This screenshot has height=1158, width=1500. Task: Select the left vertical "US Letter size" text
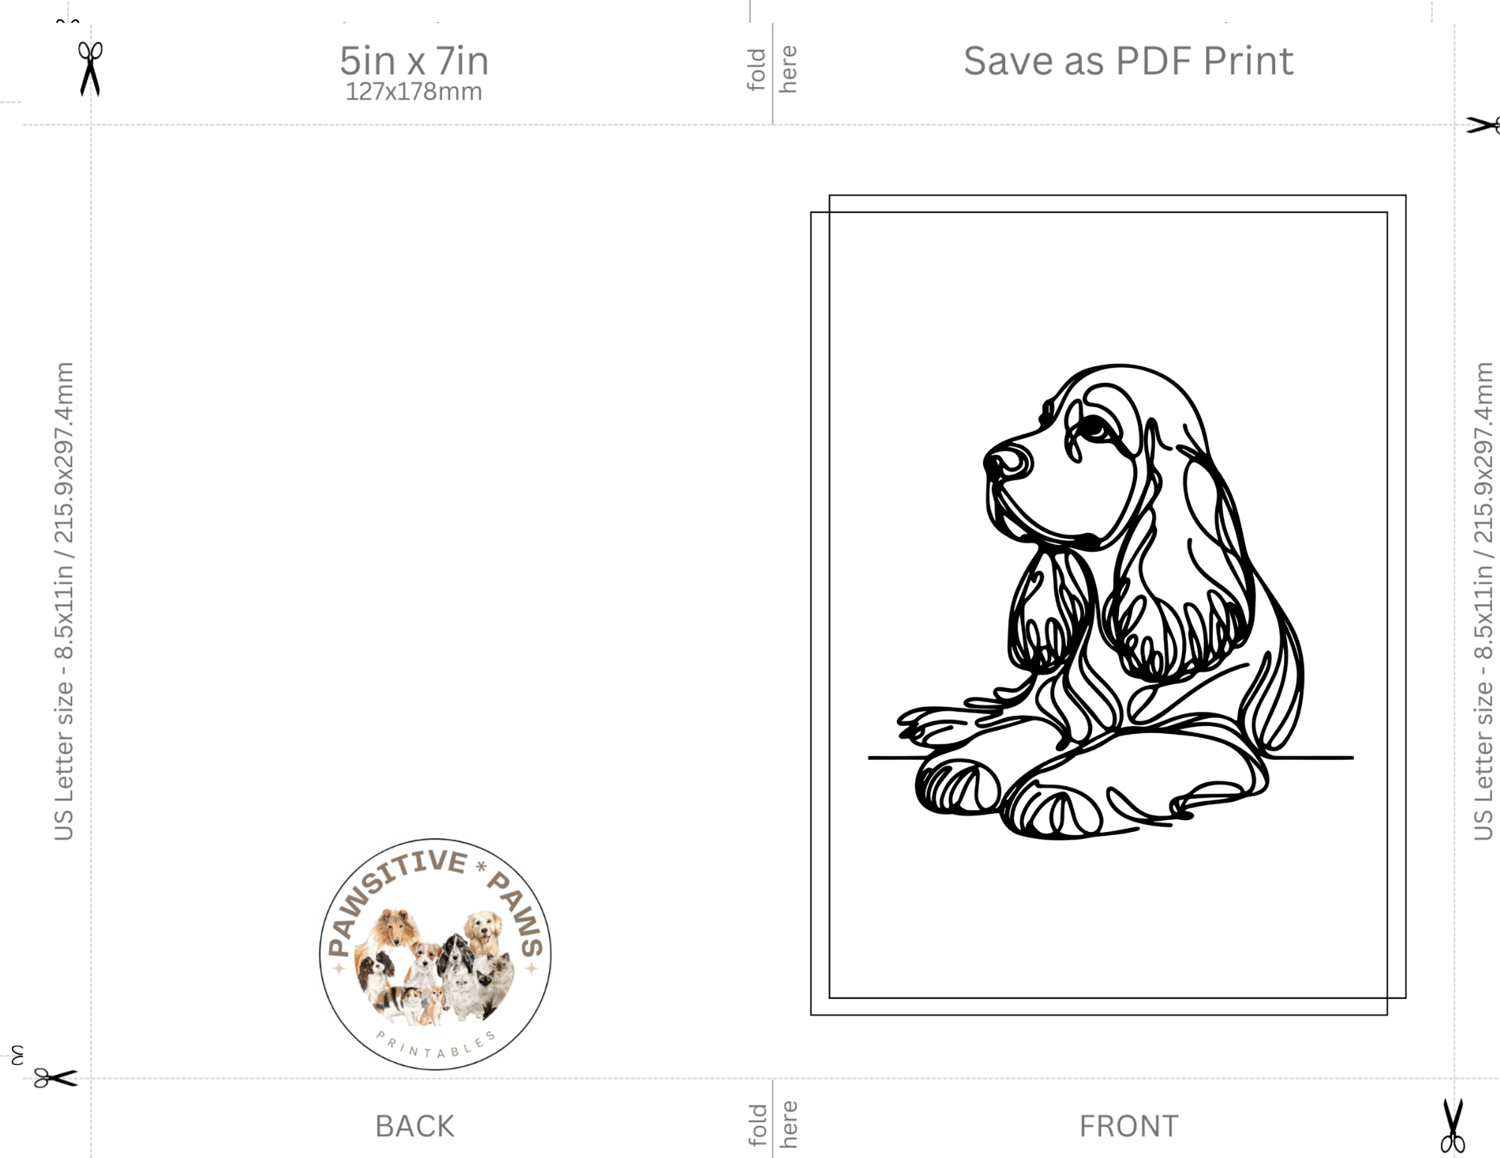point(64,601)
